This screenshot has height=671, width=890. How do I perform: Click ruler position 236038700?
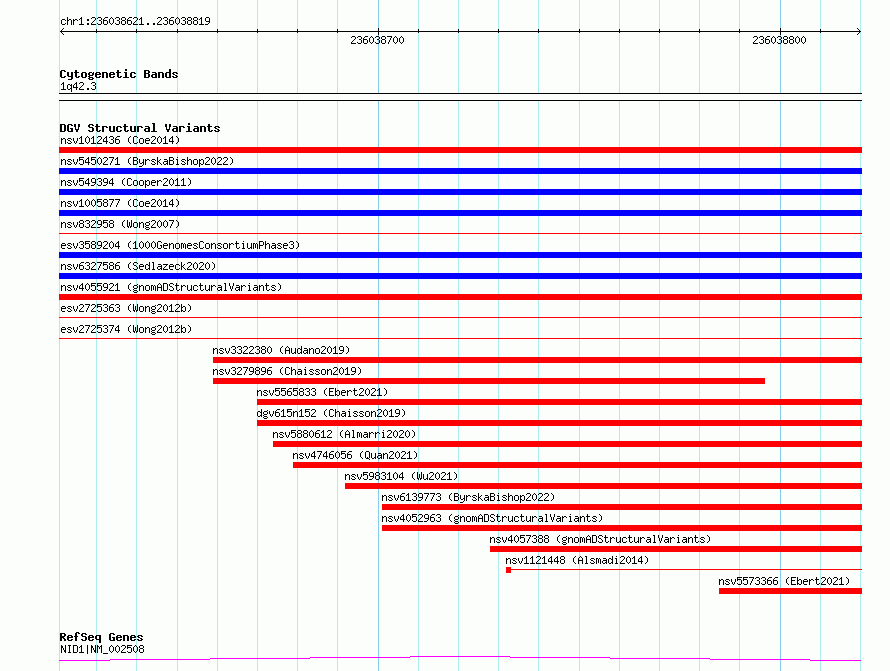(x=377, y=40)
